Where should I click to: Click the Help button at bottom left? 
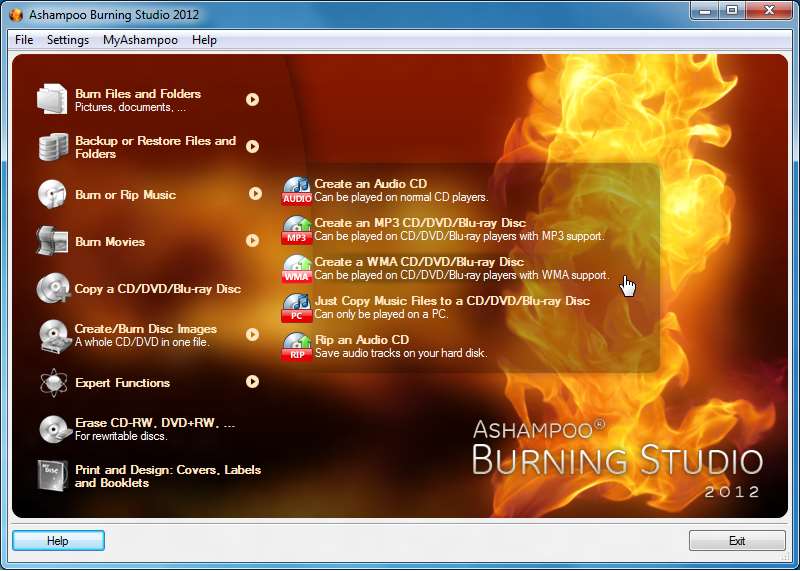point(58,541)
